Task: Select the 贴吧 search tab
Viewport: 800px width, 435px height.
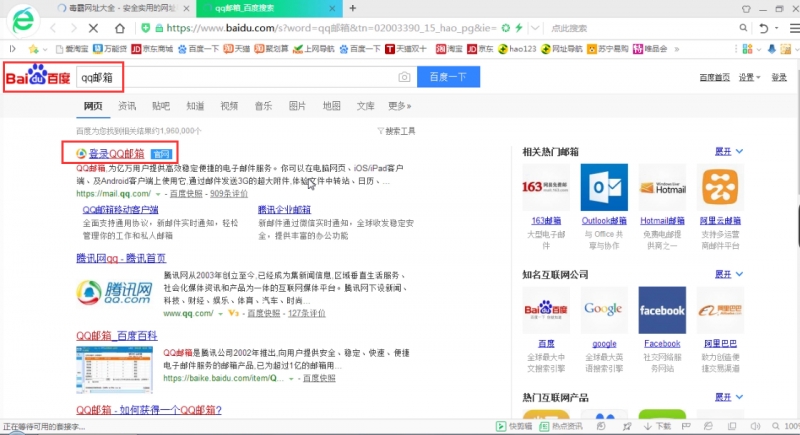Action: (161, 106)
